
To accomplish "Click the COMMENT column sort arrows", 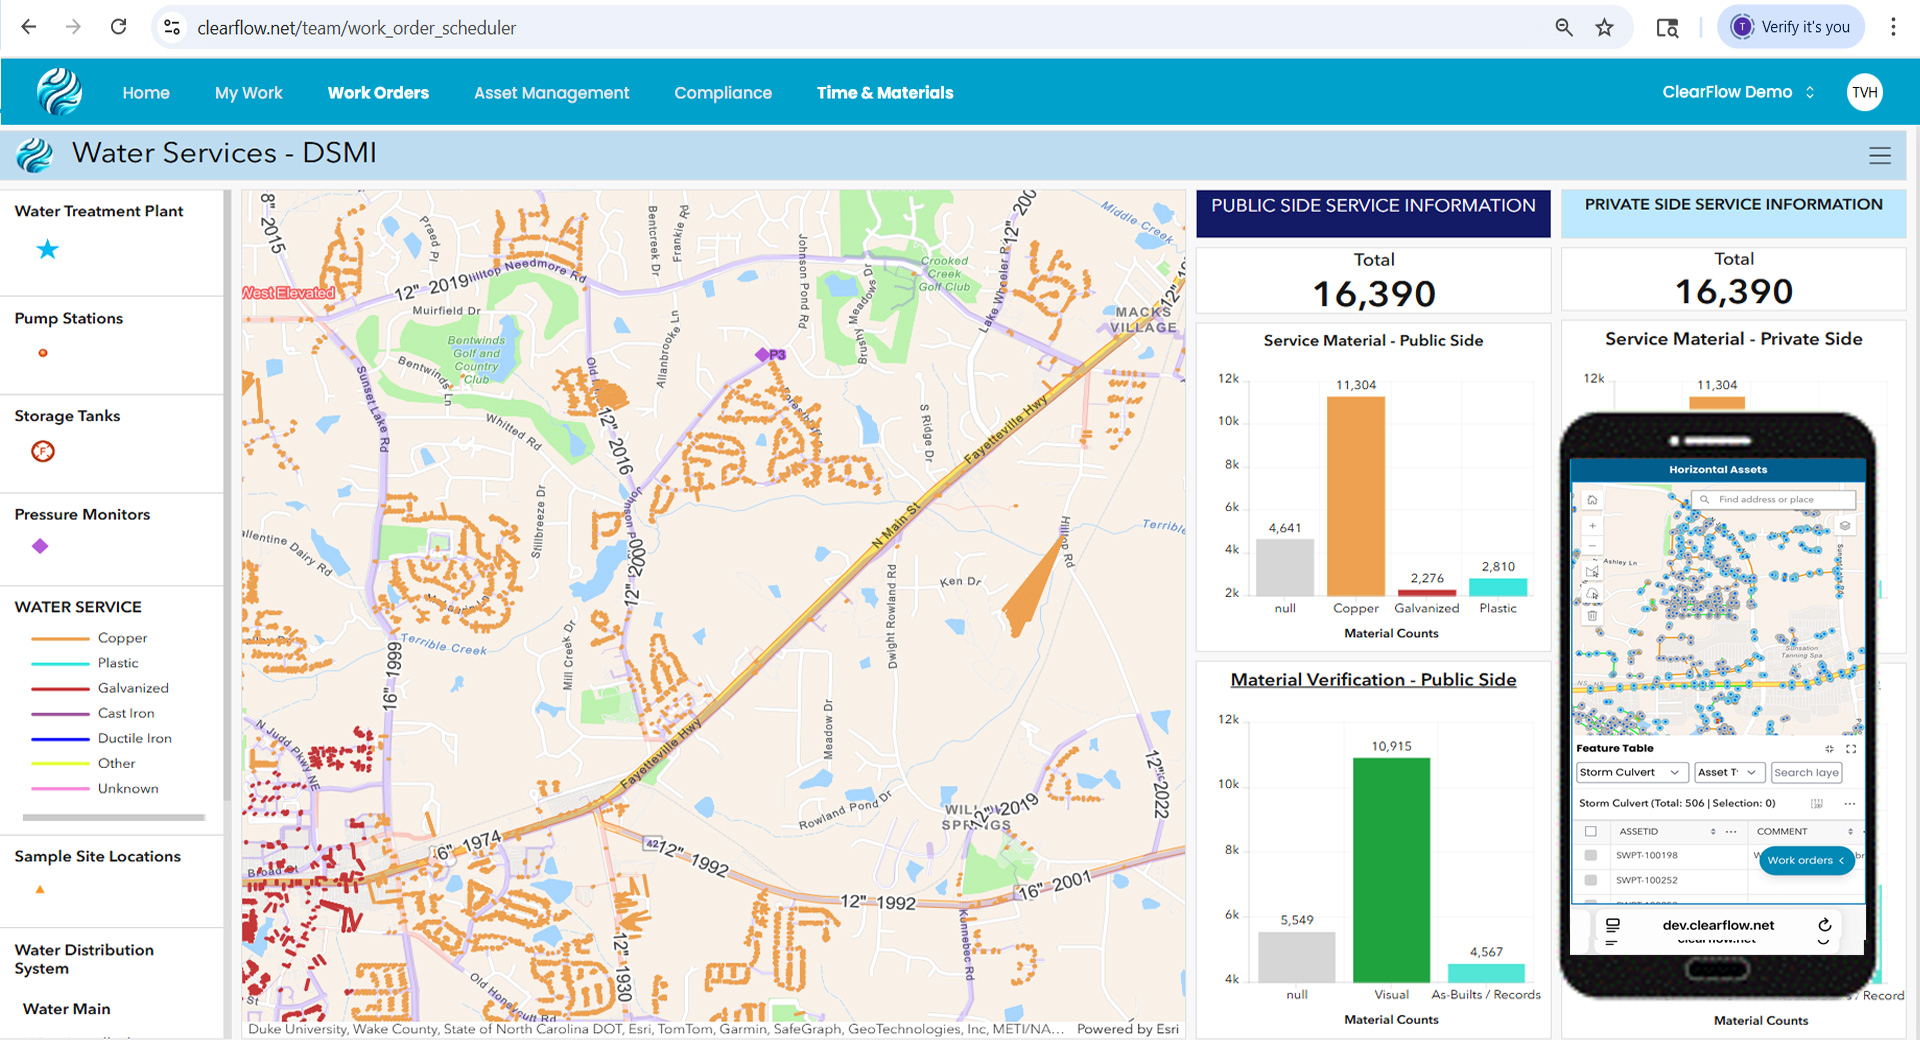I will pyautogui.click(x=1850, y=831).
